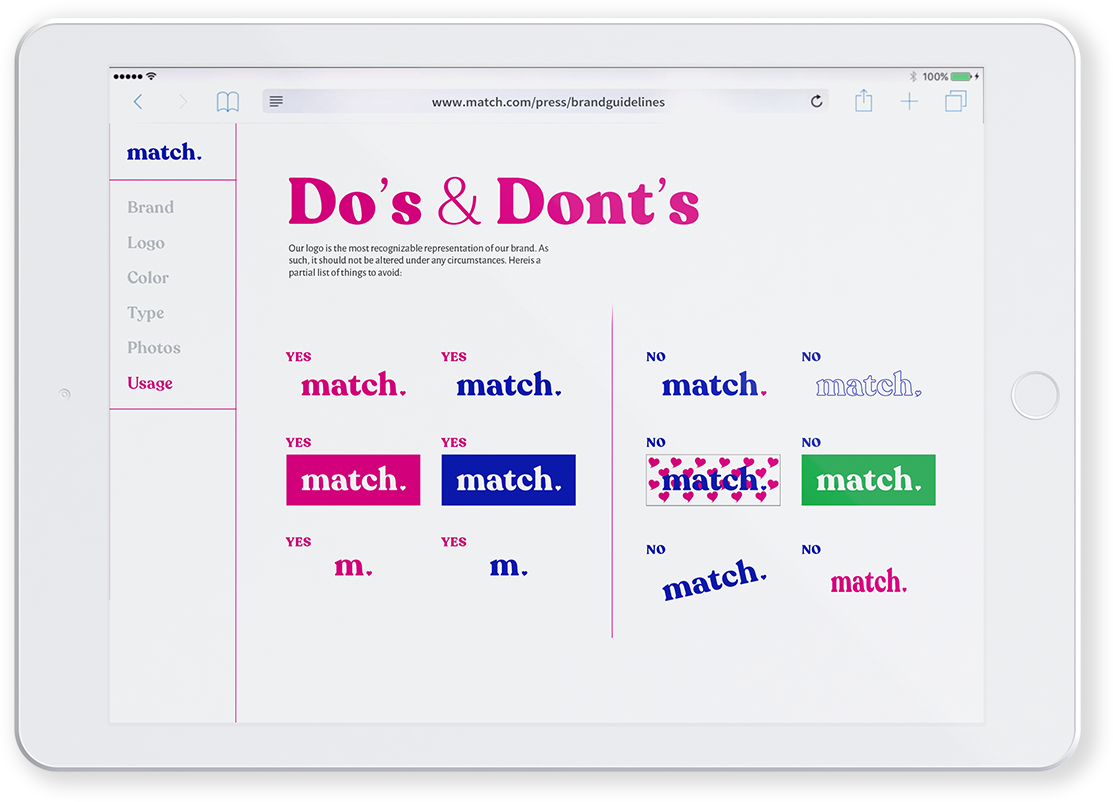Image resolution: width=1113 pixels, height=802 pixels.
Task: Click the rotated blue match. logo
Action: (x=714, y=580)
